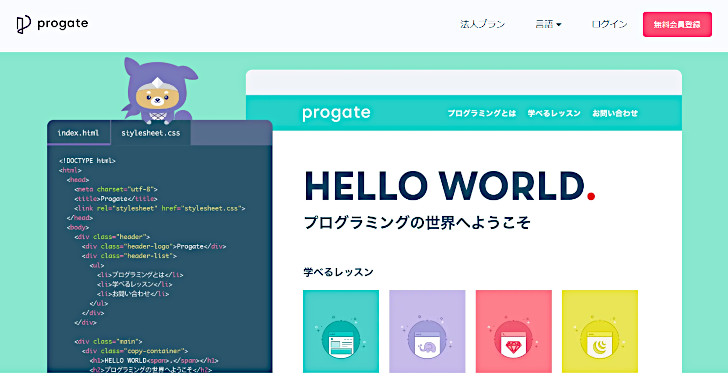Click the div class="header-logo" code line
This screenshot has width=728, height=389.
click(154, 246)
